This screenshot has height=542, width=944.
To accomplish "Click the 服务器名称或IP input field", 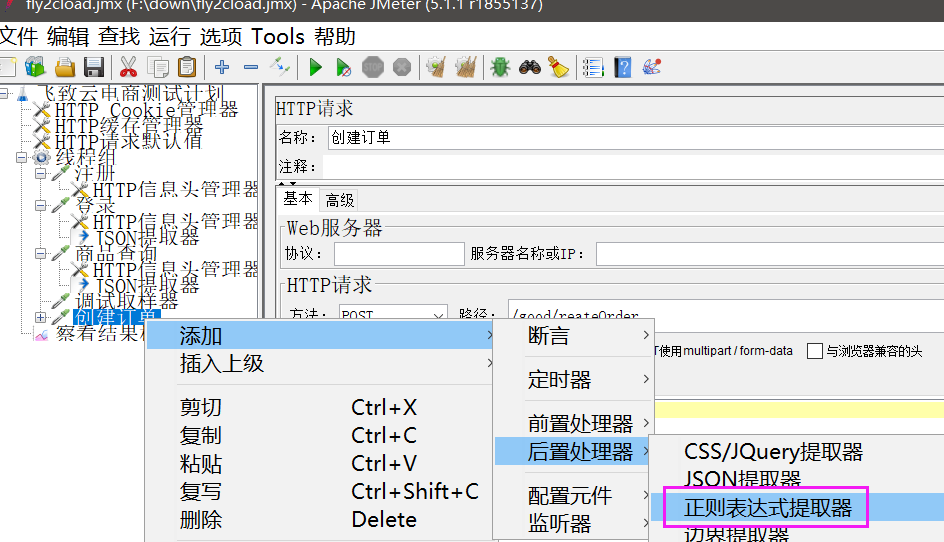I will (770, 254).
